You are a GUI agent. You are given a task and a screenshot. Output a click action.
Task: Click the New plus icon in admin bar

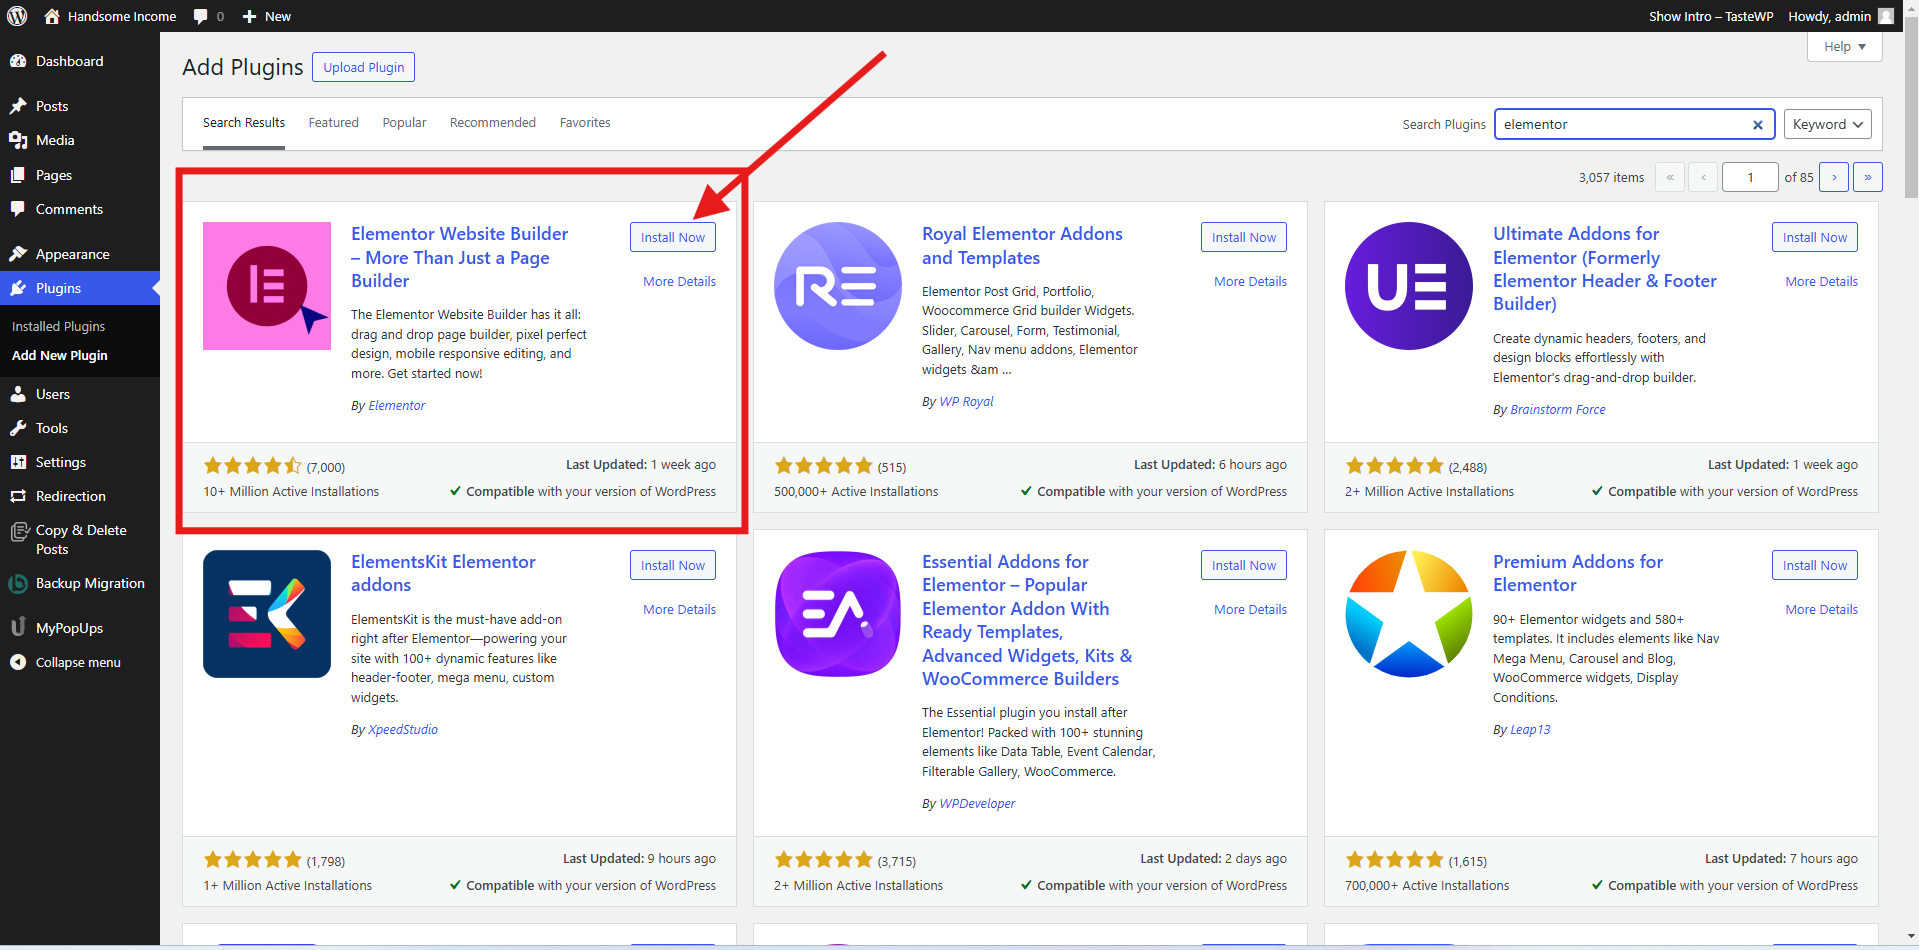coord(250,16)
